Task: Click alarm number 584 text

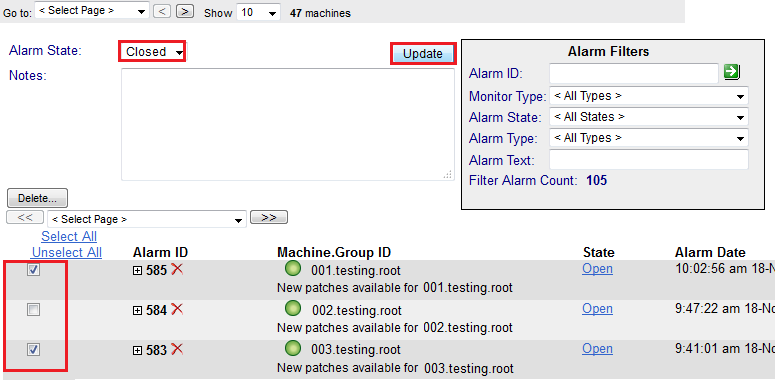Action: pyautogui.click(x=156, y=311)
